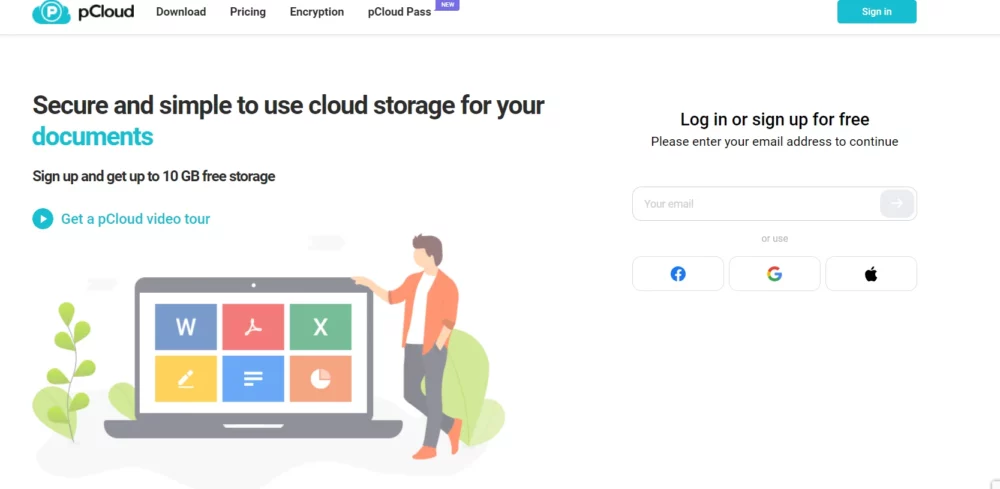
Task: Play the pCloud video tour icon
Action: tap(43, 219)
